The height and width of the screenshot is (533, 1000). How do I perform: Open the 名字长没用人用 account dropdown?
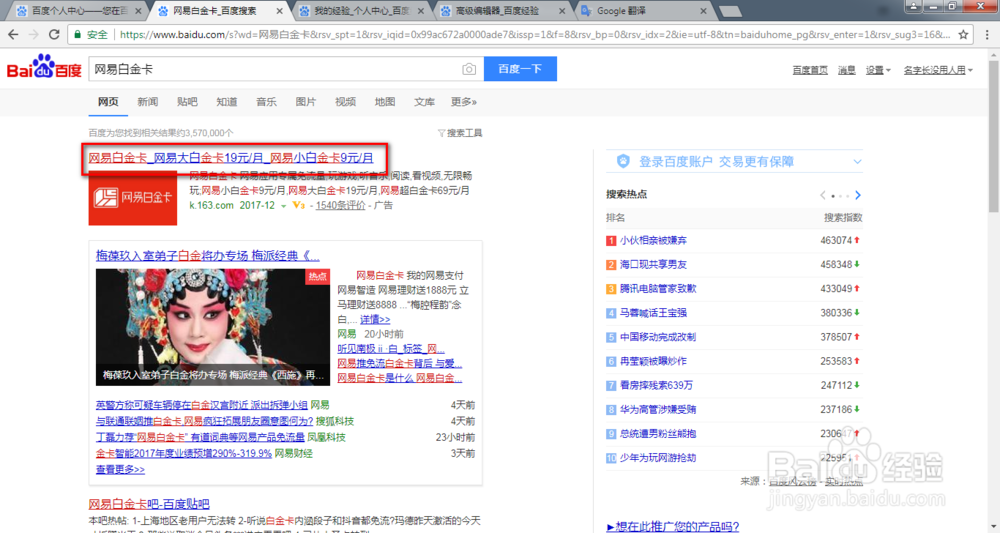(x=938, y=70)
